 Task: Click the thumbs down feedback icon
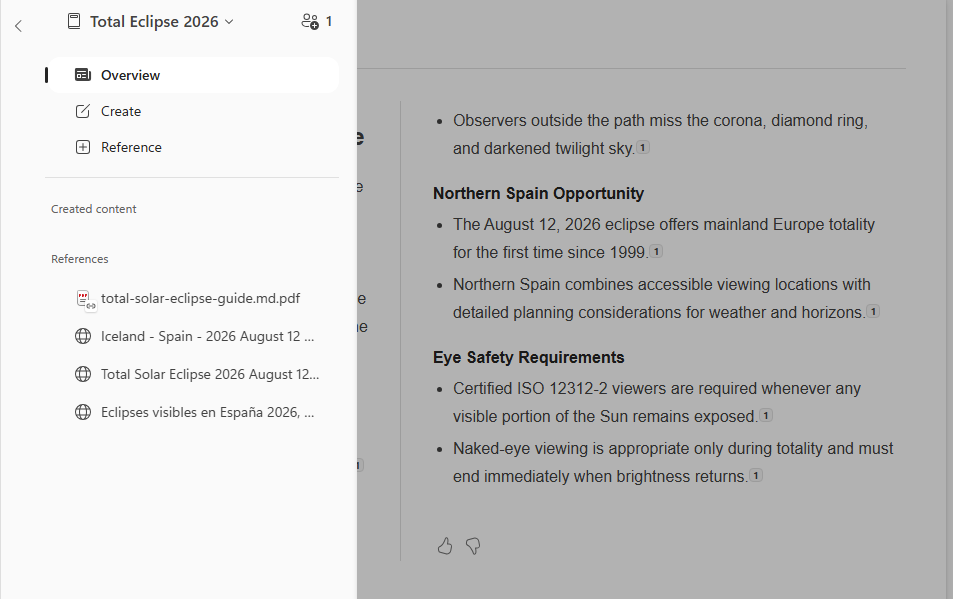click(x=473, y=546)
